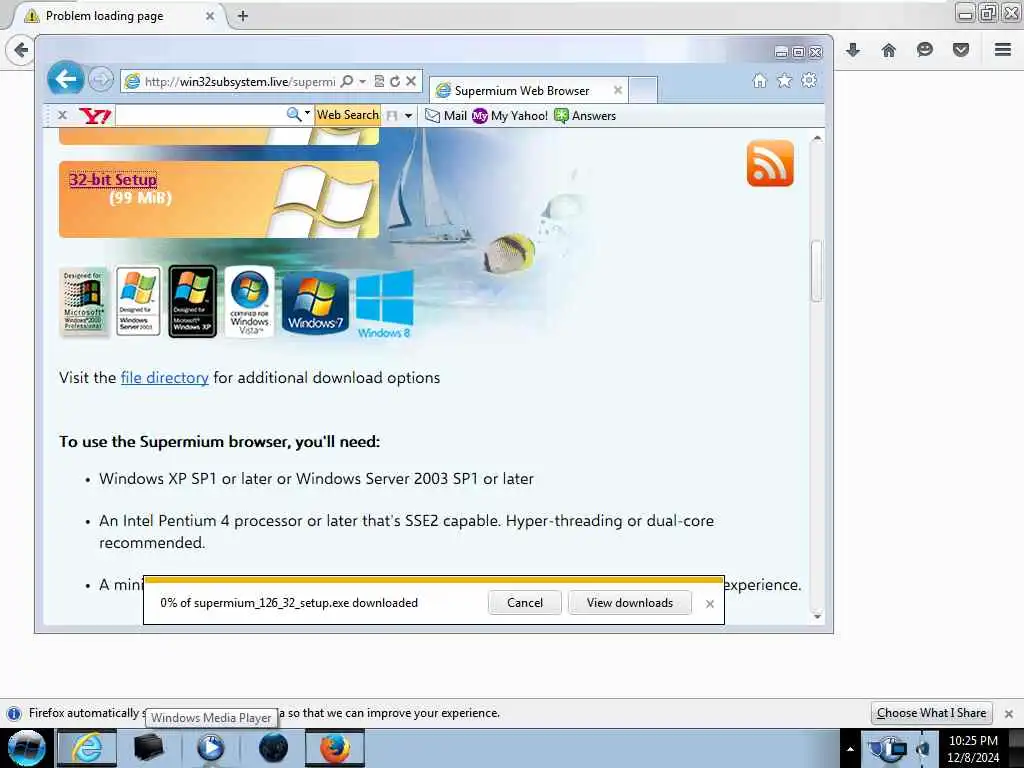Open the IE Tools gear icon
Image resolution: width=1024 pixels, height=768 pixels.
pyautogui.click(x=808, y=80)
